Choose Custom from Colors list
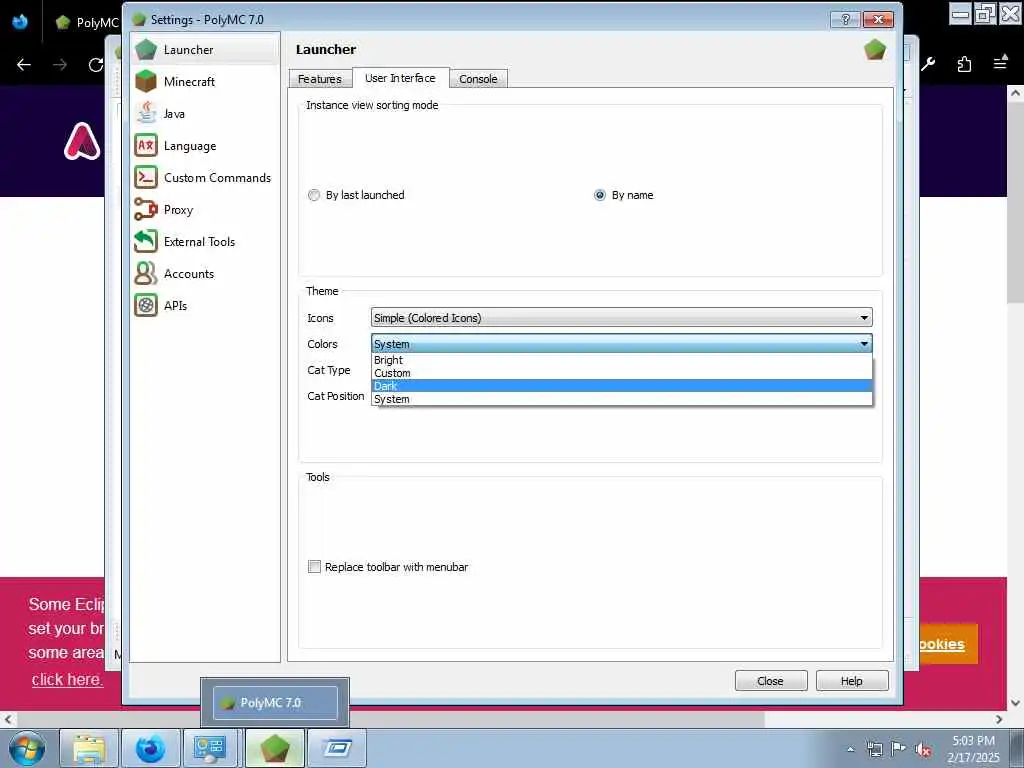Image resolution: width=1024 pixels, height=768 pixels. coord(621,374)
